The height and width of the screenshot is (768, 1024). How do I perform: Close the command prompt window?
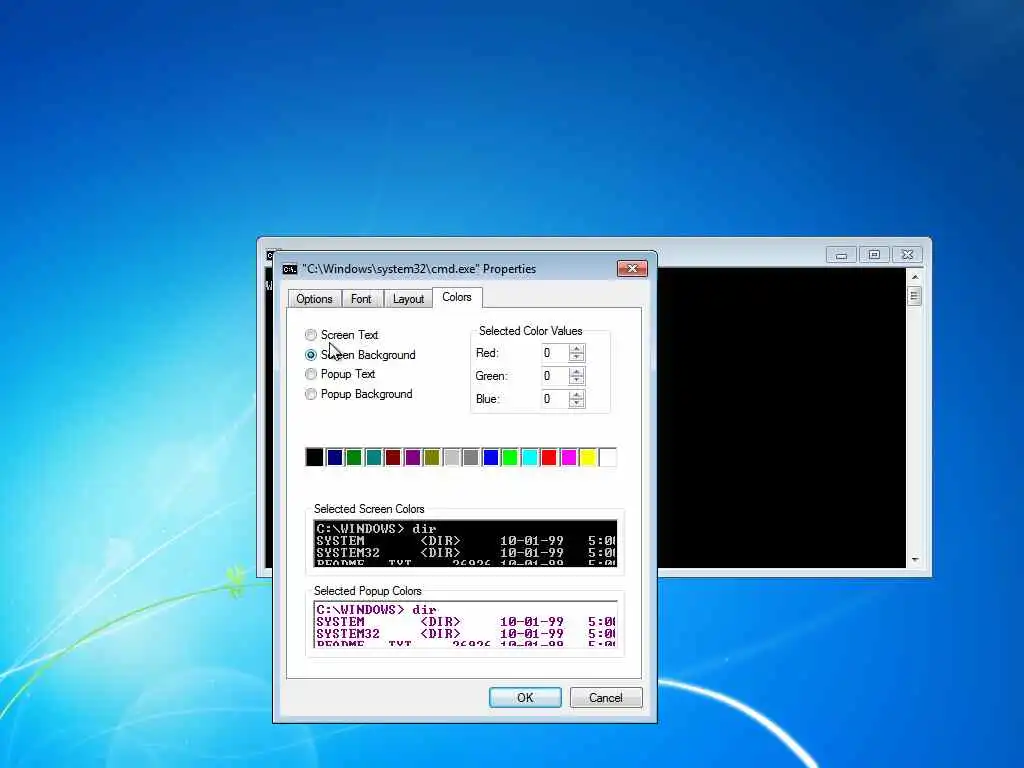[x=908, y=255]
